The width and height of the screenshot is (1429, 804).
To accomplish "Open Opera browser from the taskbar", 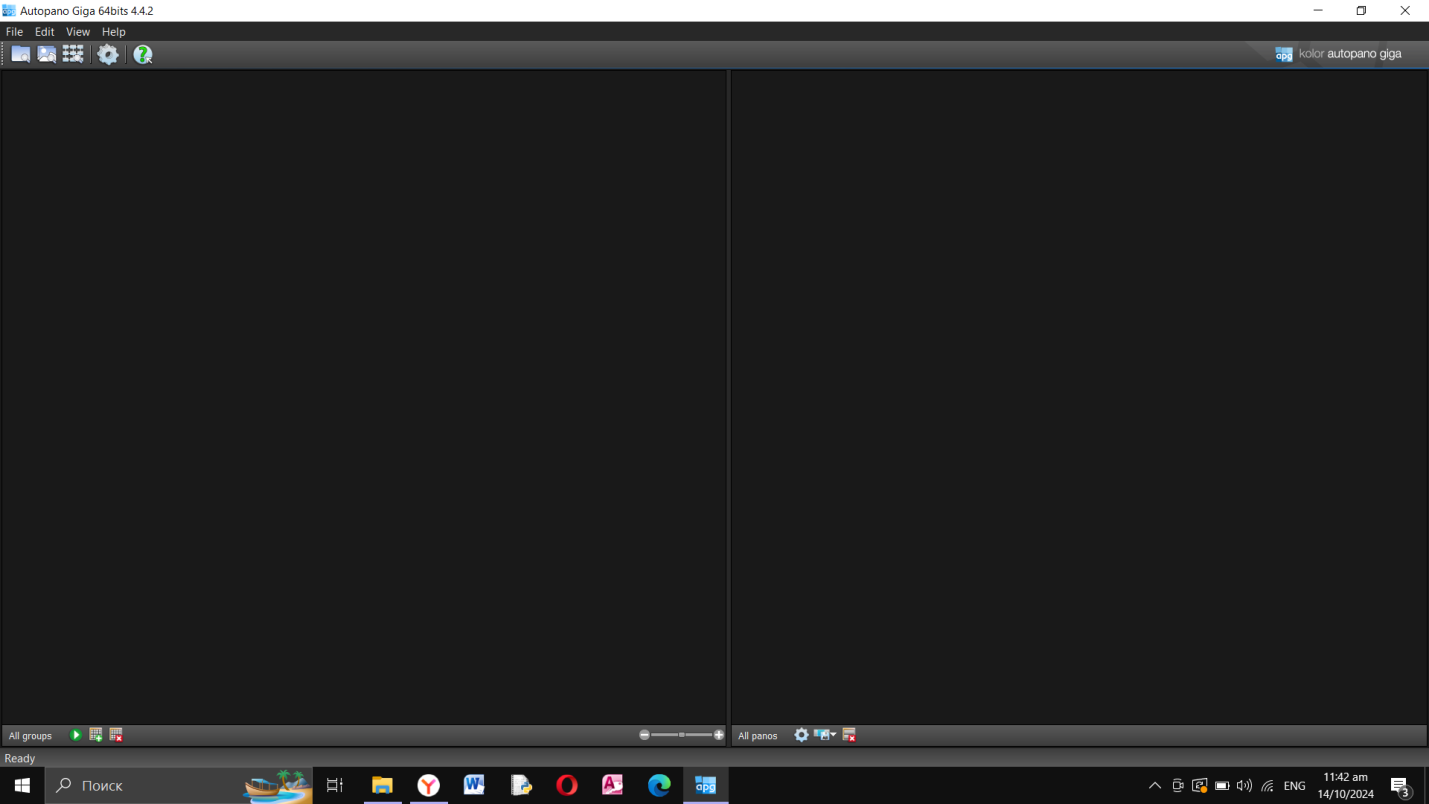I will (x=567, y=786).
